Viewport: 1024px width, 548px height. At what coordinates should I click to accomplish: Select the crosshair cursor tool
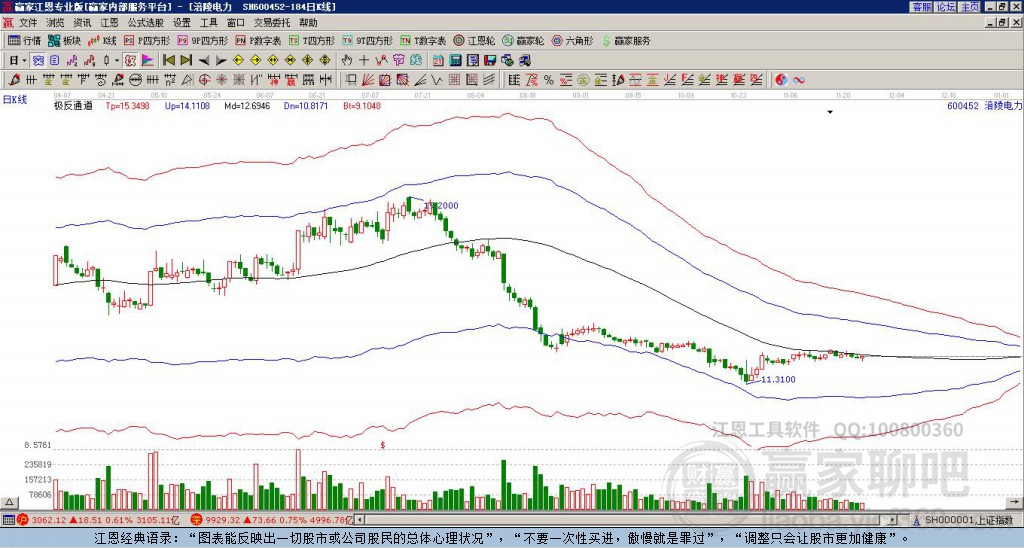364,60
